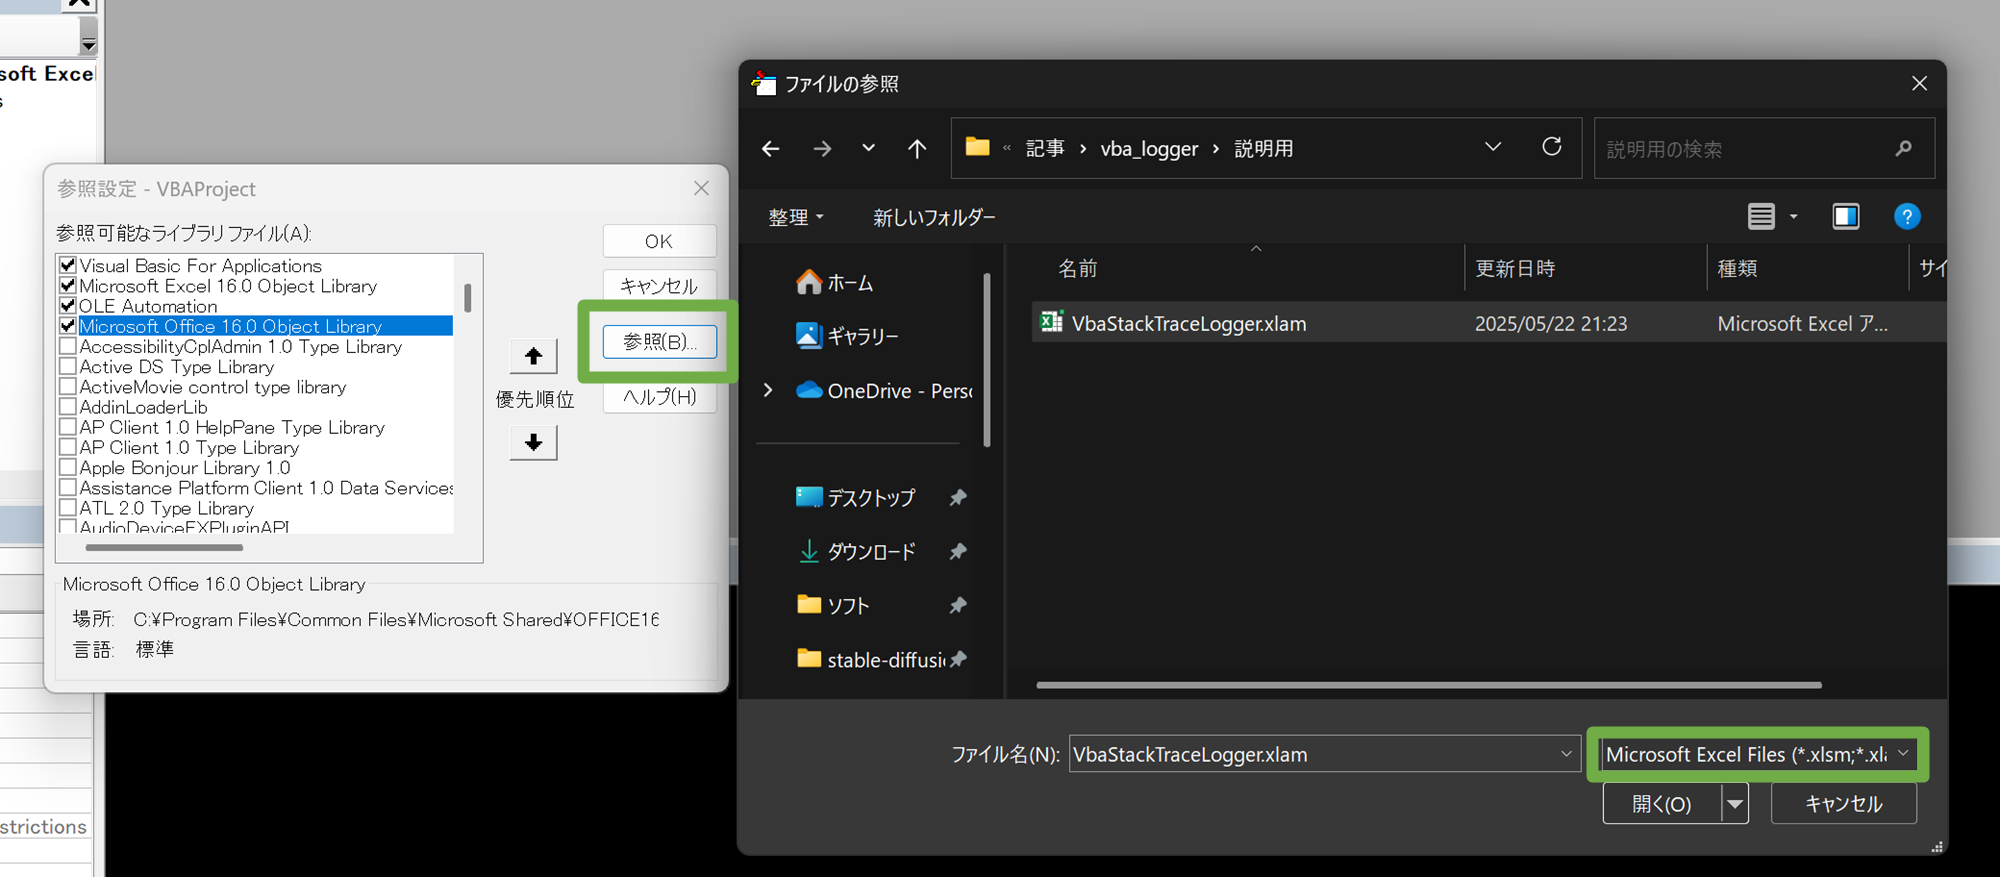2000x877 pixels.
Task: Open デスクトップ quick access folder
Action: tap(856, 497)
